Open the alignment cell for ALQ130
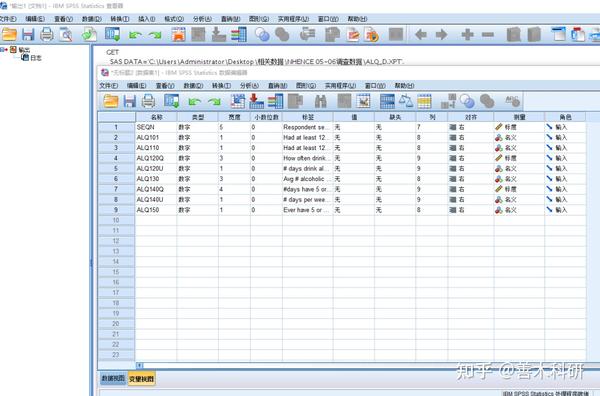The image size is (600, 396). pos(470,179)
